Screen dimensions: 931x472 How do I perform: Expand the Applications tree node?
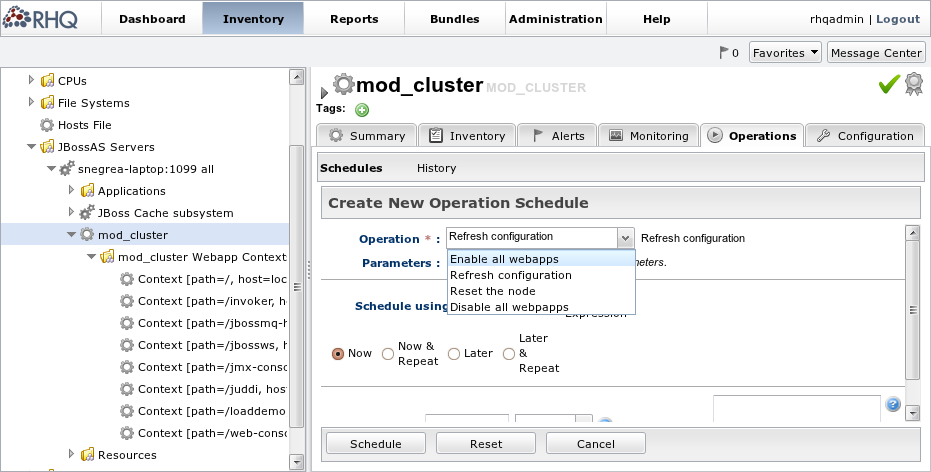pos(71,190)
